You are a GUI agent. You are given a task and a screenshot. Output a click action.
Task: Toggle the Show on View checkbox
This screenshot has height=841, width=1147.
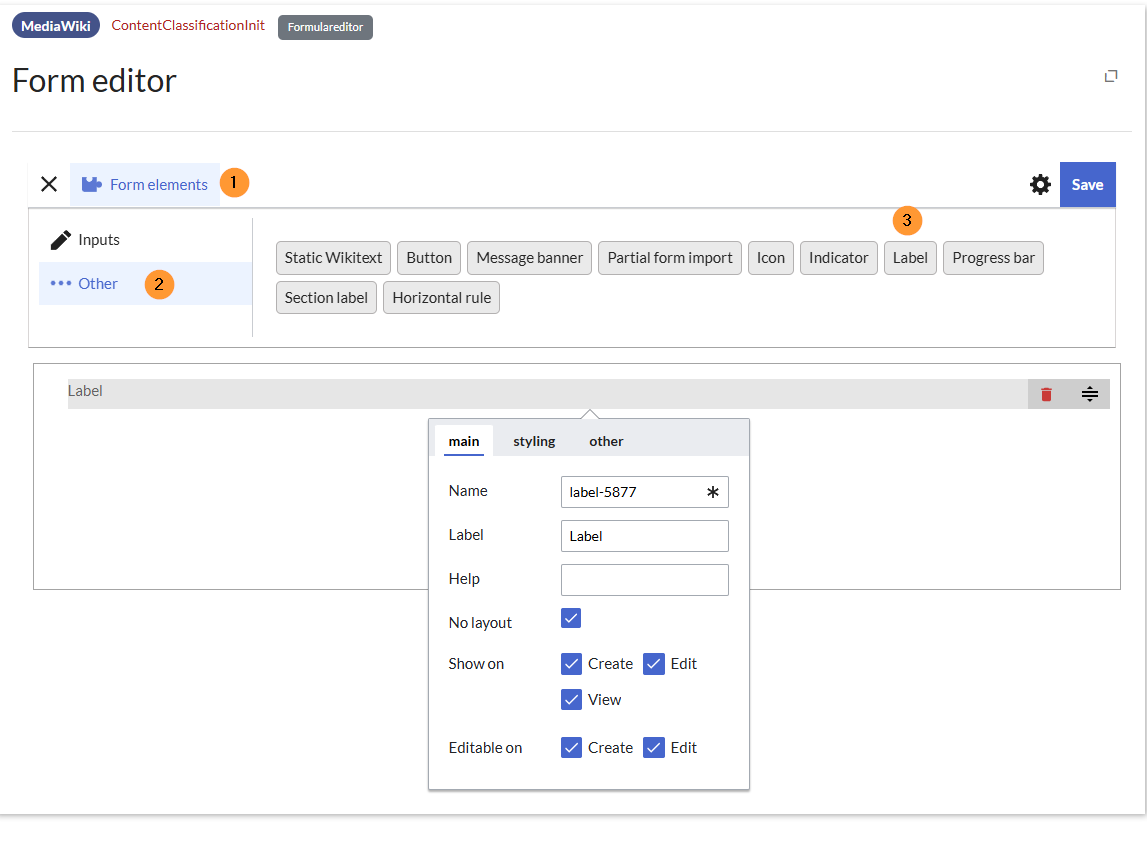[571, 700]
